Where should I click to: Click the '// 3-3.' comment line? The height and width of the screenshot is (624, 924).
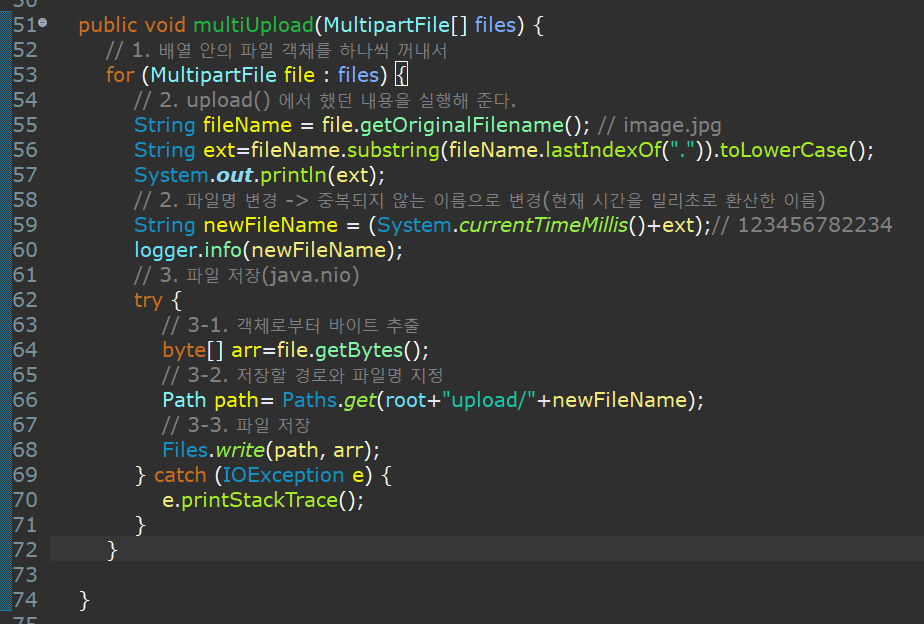236,425
